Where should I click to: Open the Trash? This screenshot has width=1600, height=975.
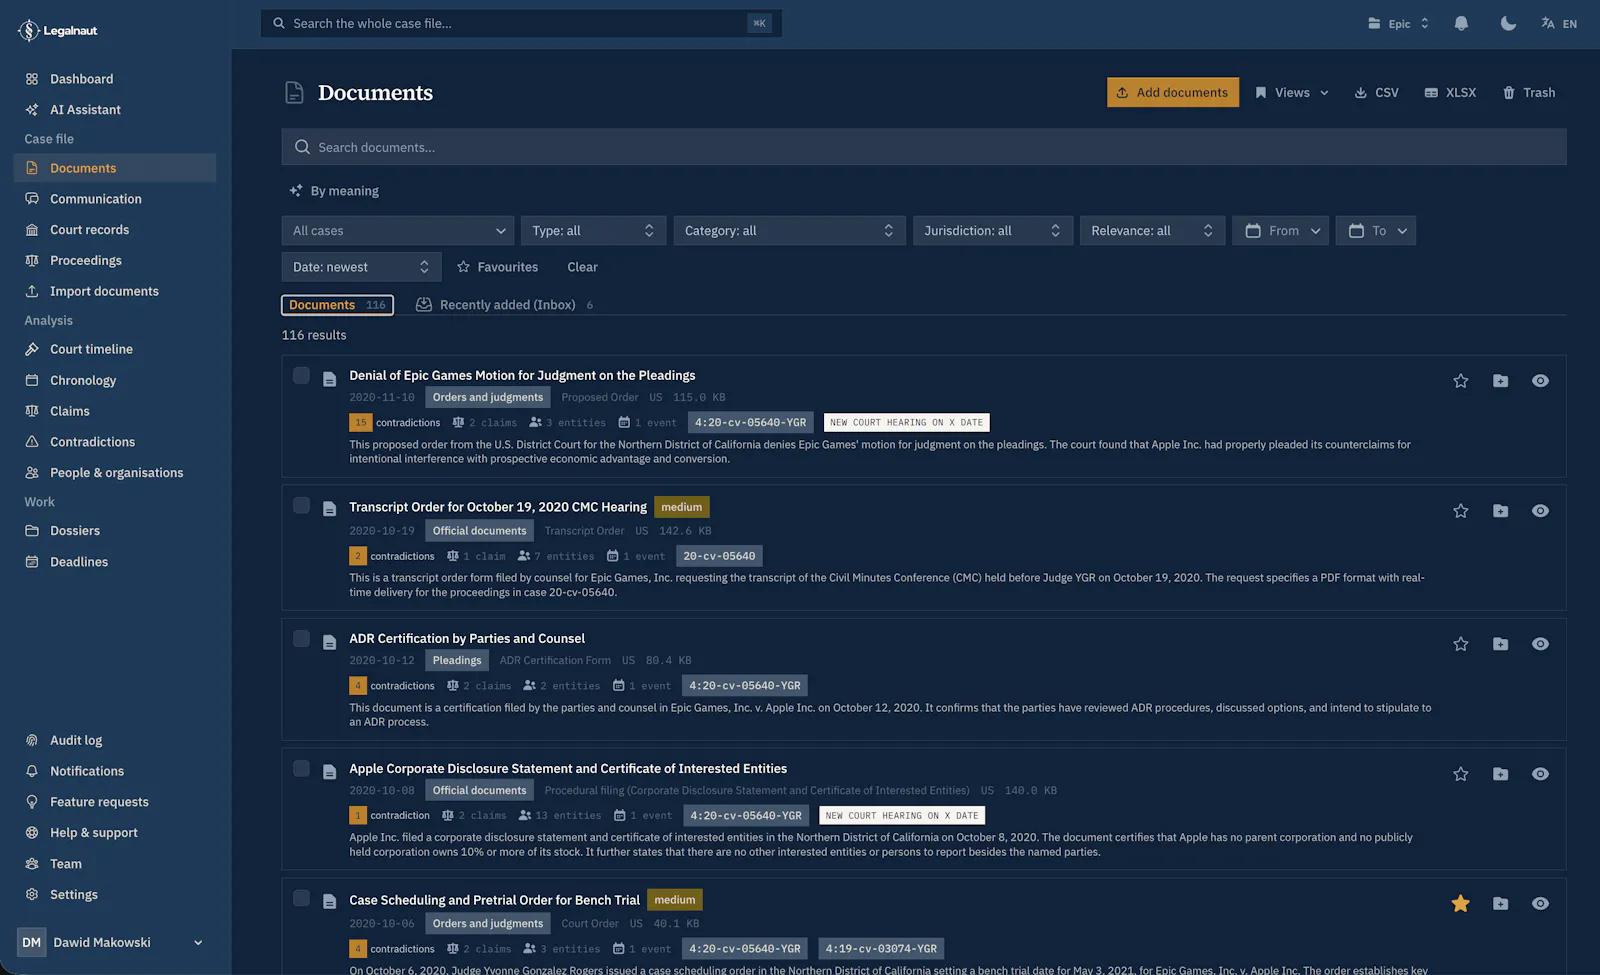(1529, 93)
